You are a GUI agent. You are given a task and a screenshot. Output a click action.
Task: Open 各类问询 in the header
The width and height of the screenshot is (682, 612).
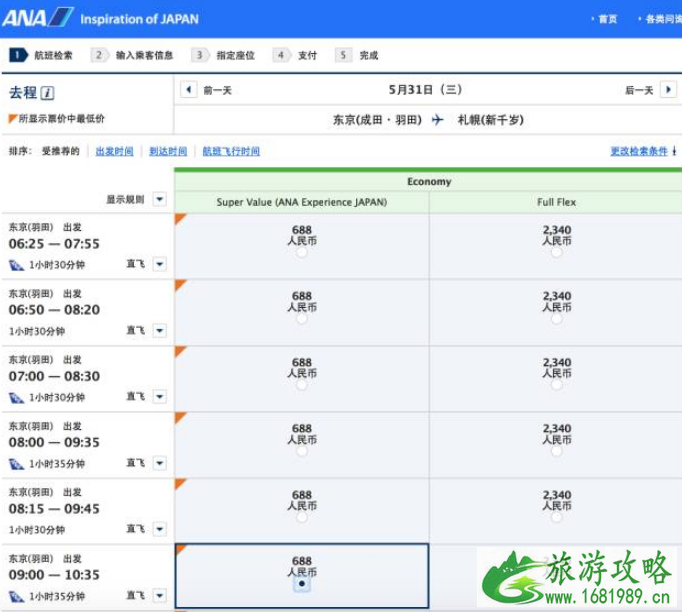[664, 19]
